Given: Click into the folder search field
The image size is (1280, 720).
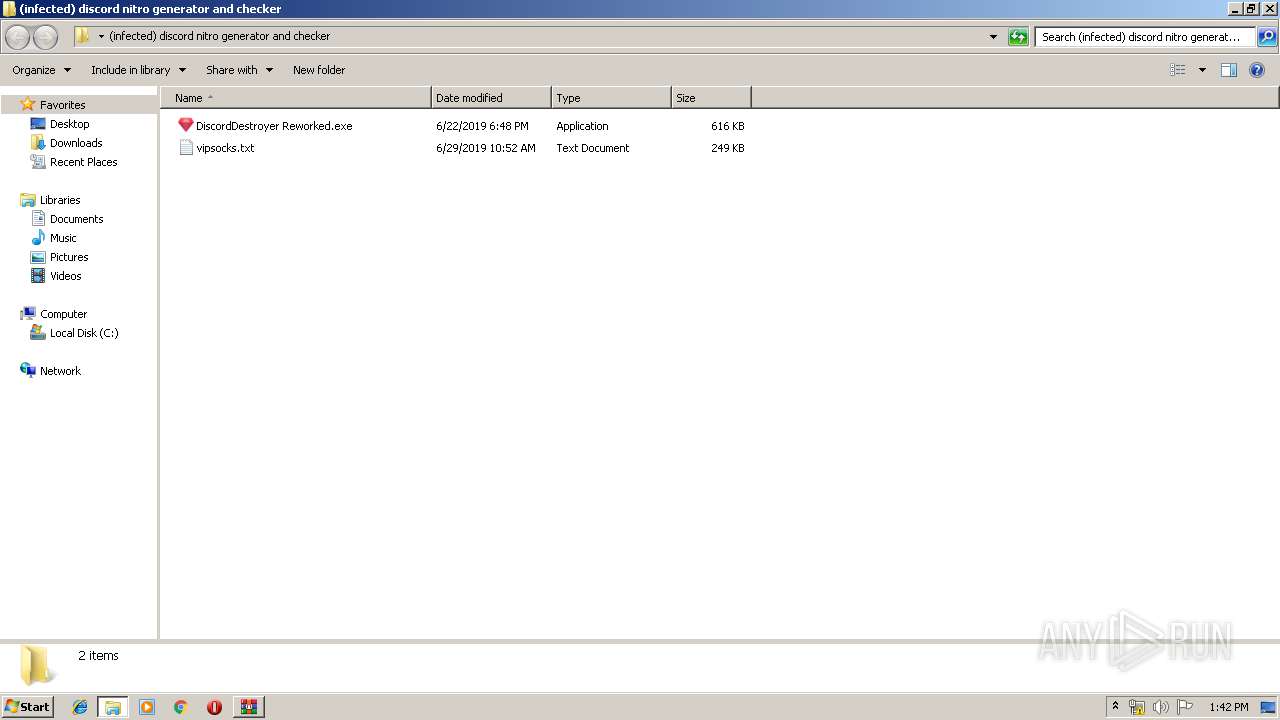Looking at the screenshot, I should [1145, 37].
